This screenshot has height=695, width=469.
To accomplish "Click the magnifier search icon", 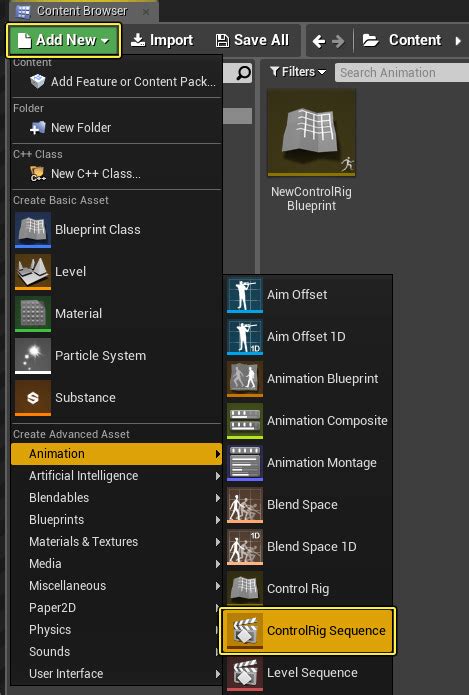I will 243,73.
